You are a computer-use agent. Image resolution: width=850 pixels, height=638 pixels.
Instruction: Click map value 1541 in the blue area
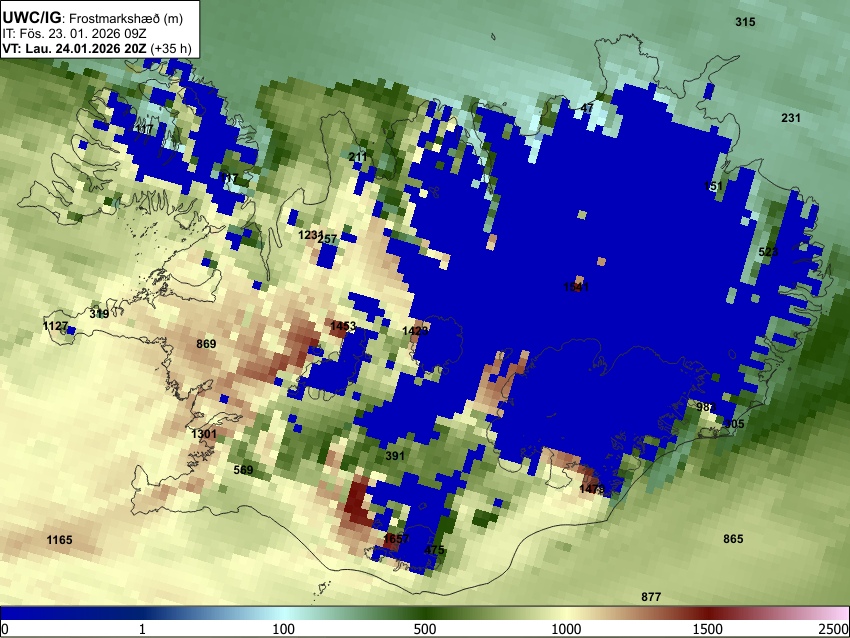[576, 287]
